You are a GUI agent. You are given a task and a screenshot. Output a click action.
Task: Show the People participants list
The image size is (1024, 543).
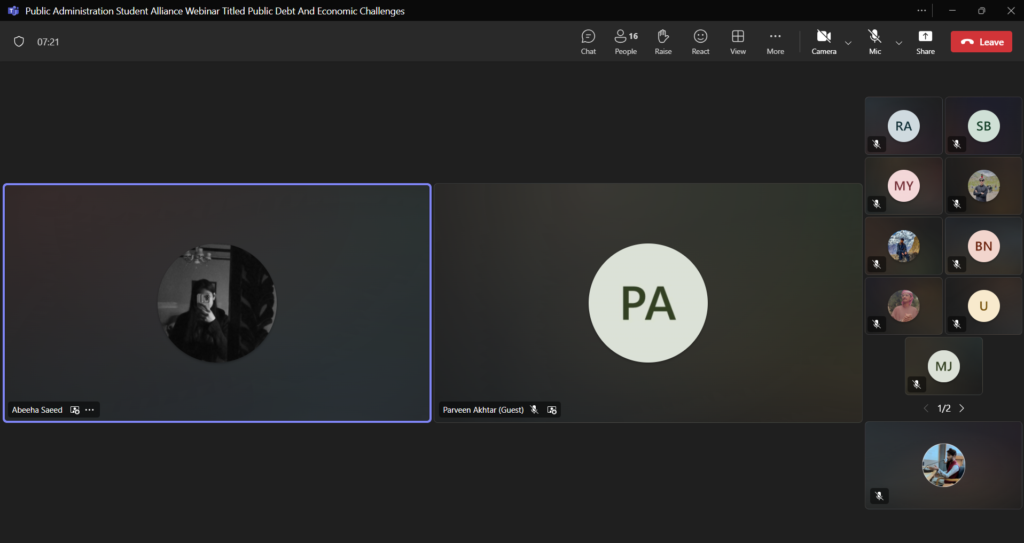click(x=626, y=42)
